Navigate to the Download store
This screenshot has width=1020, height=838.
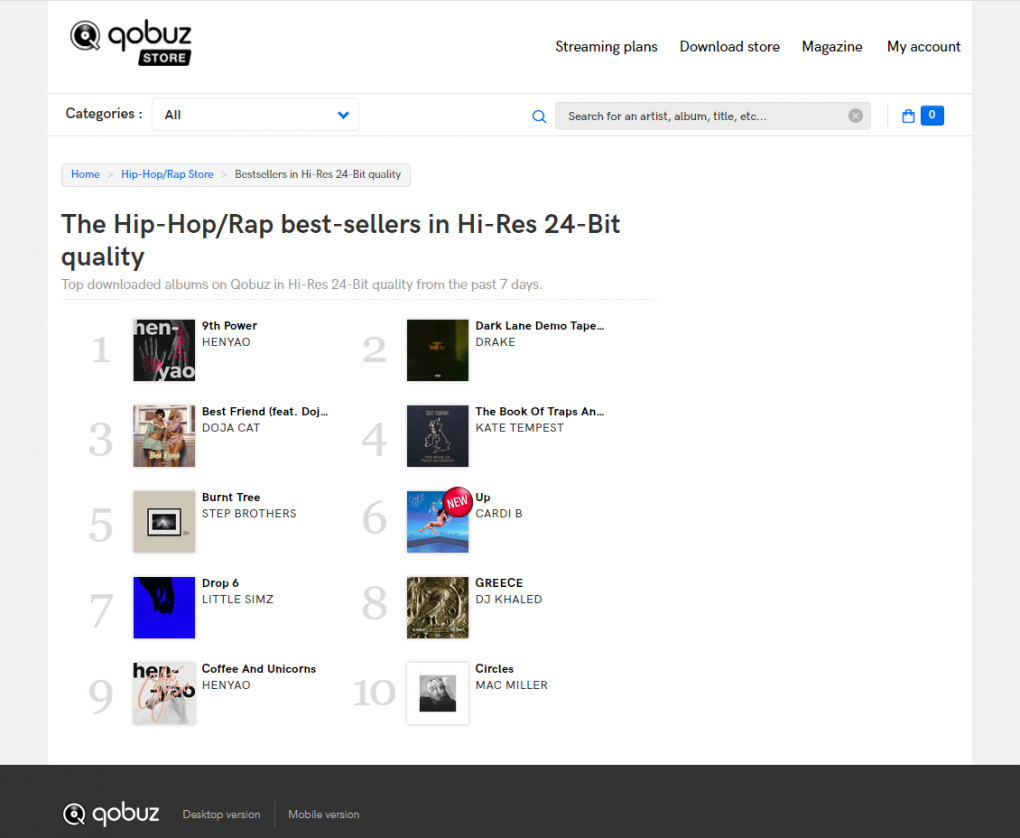click(729, 46)
